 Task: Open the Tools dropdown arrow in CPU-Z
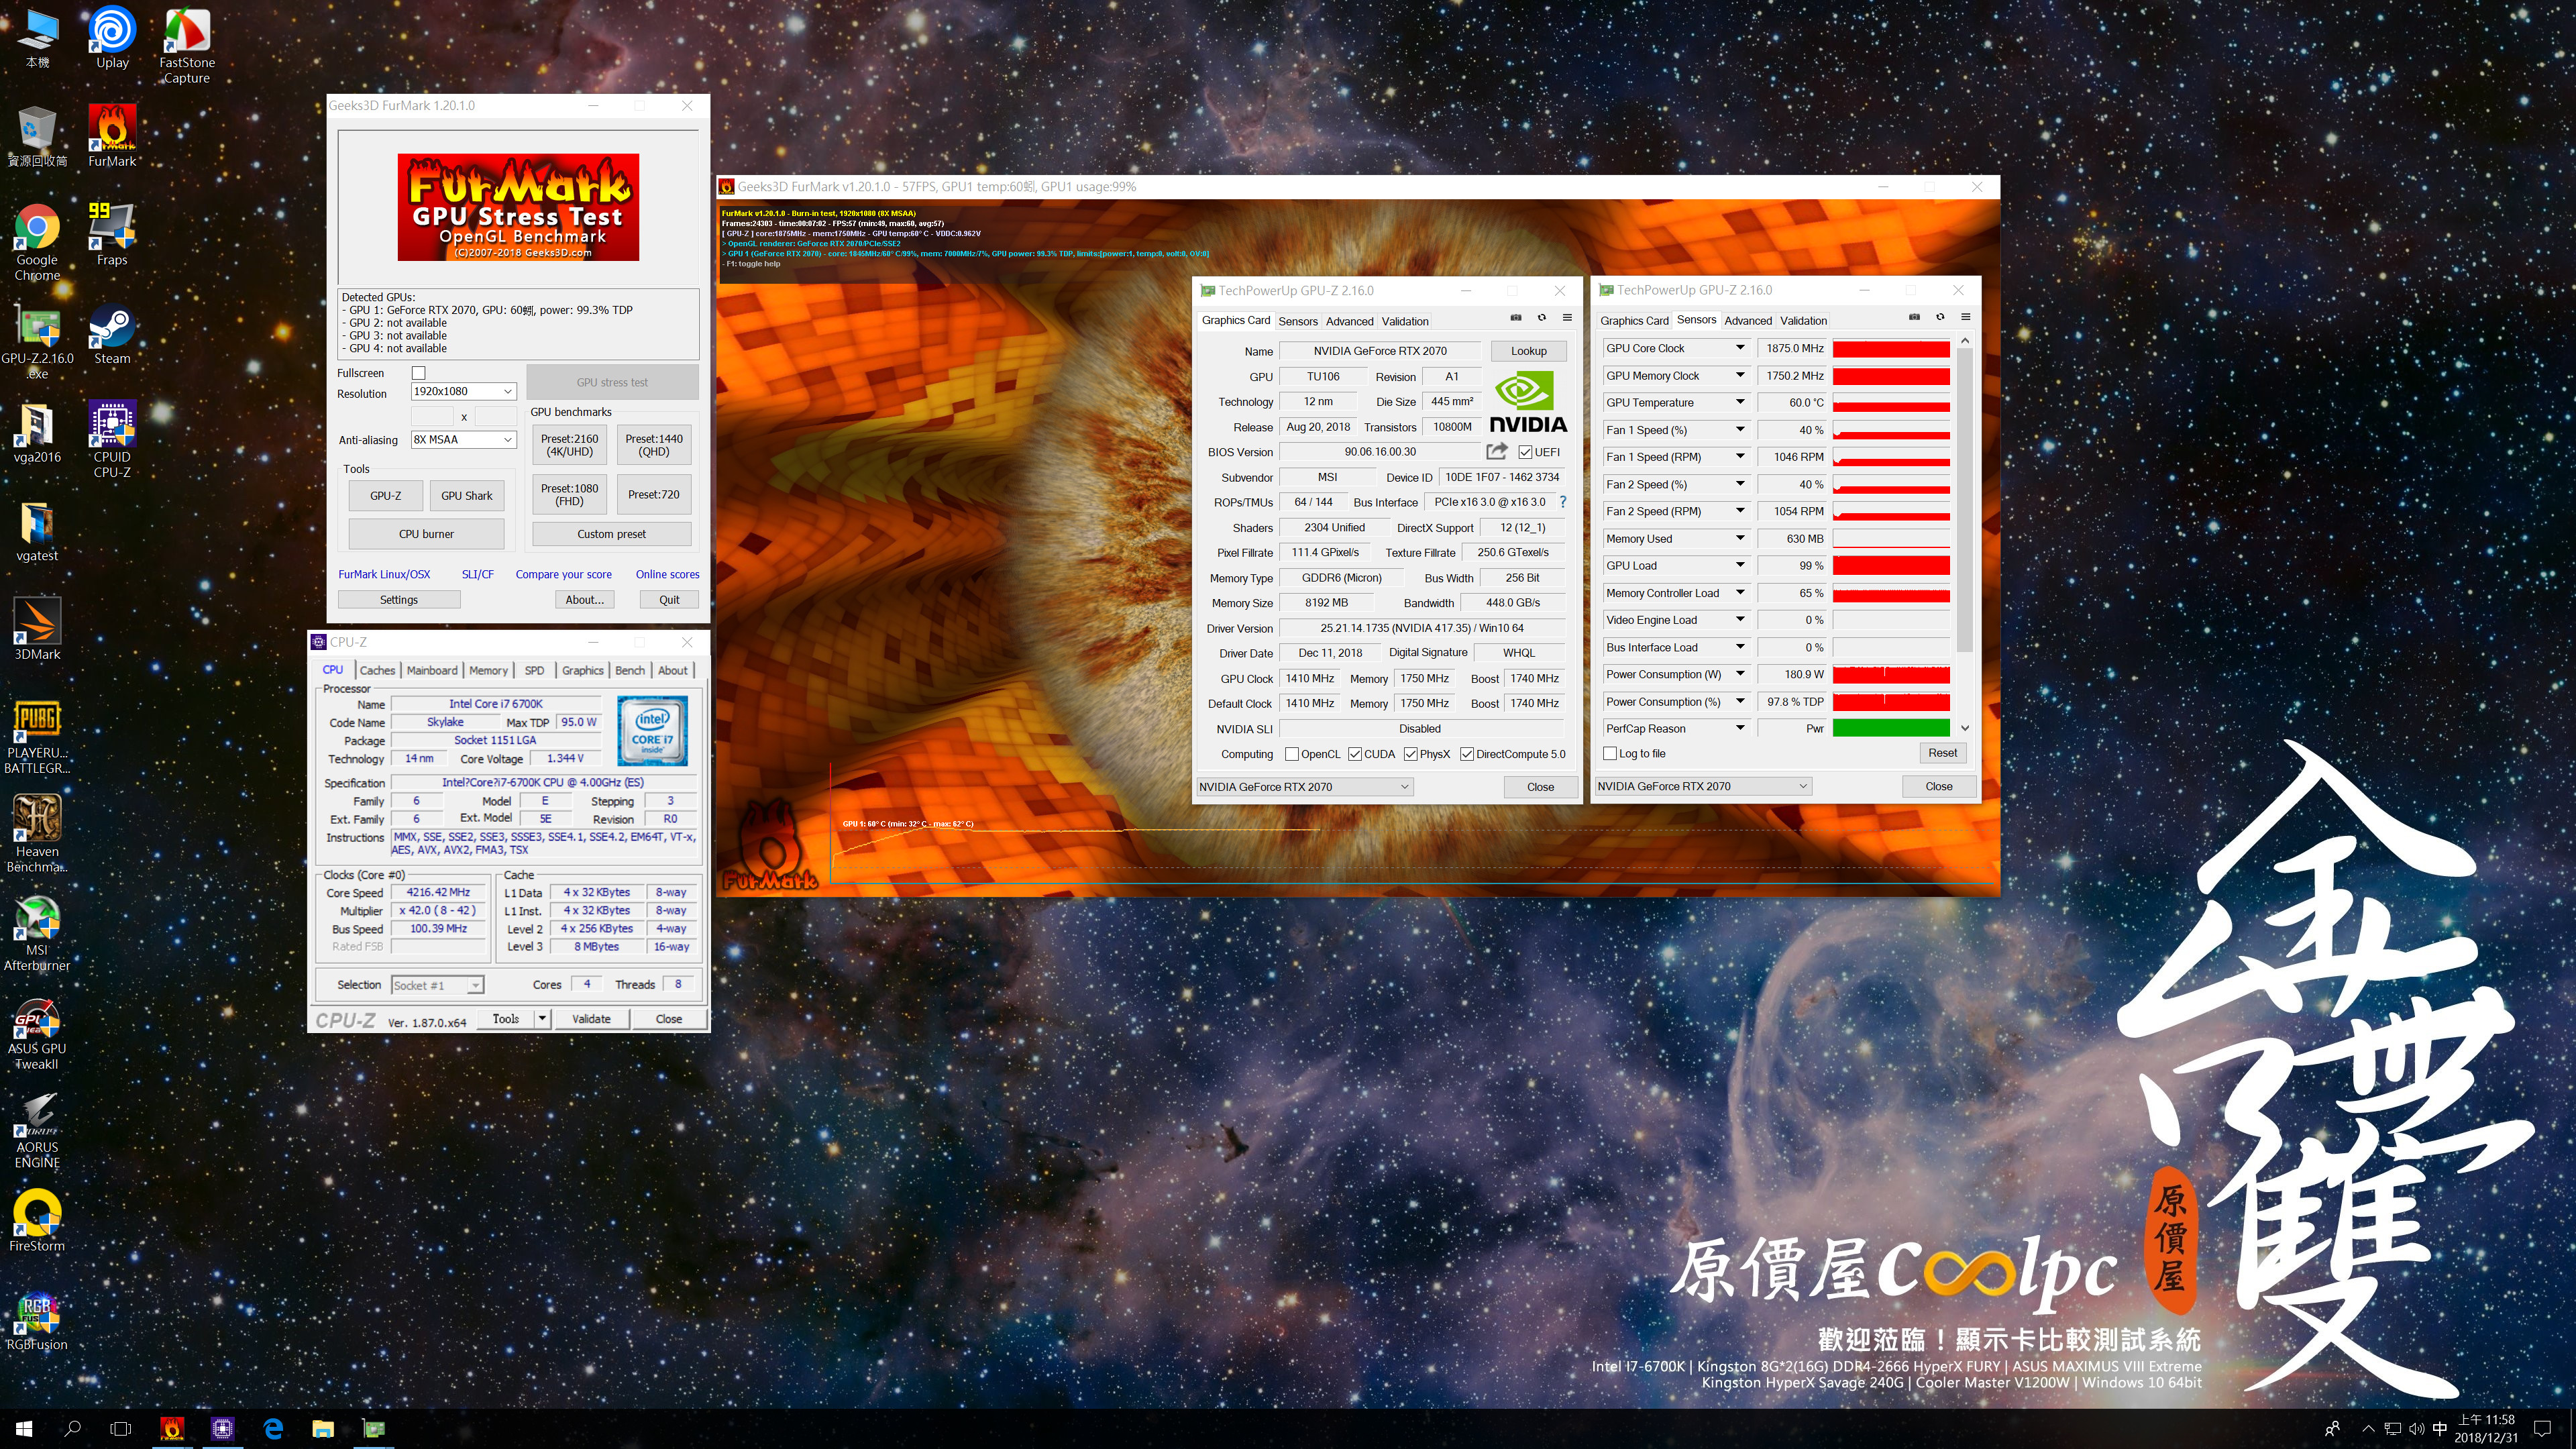tap(542, 1018)
